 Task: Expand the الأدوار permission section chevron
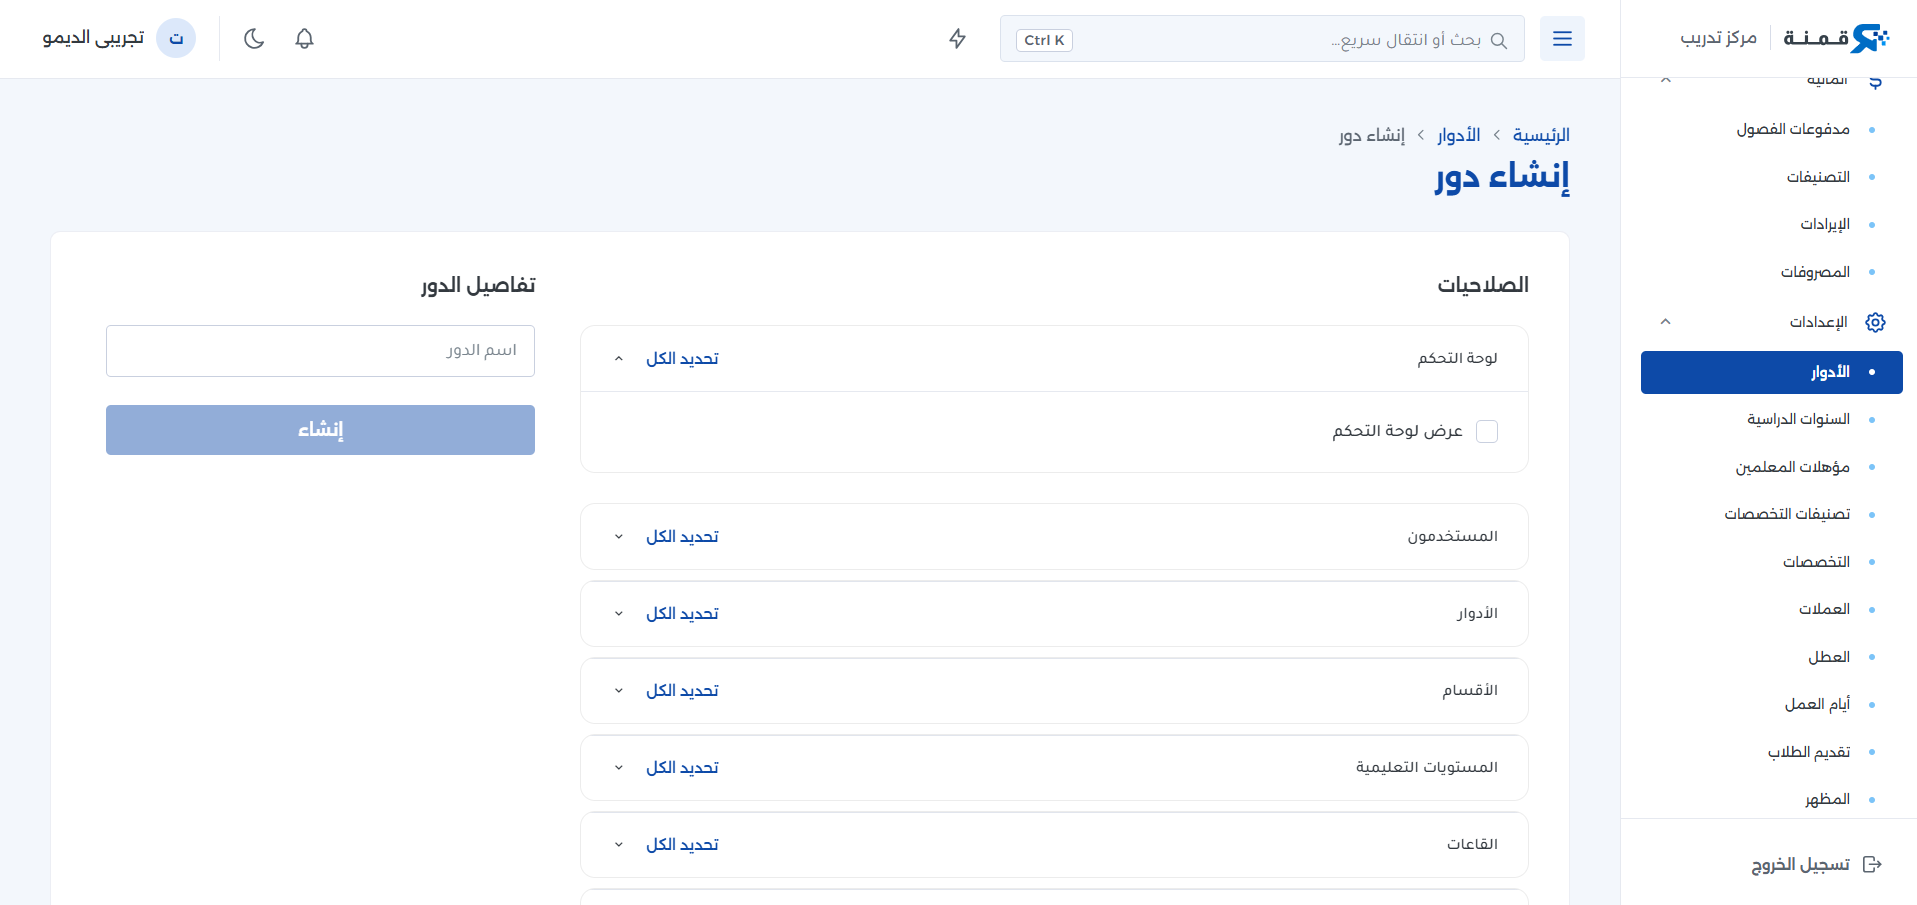point(619,614)
